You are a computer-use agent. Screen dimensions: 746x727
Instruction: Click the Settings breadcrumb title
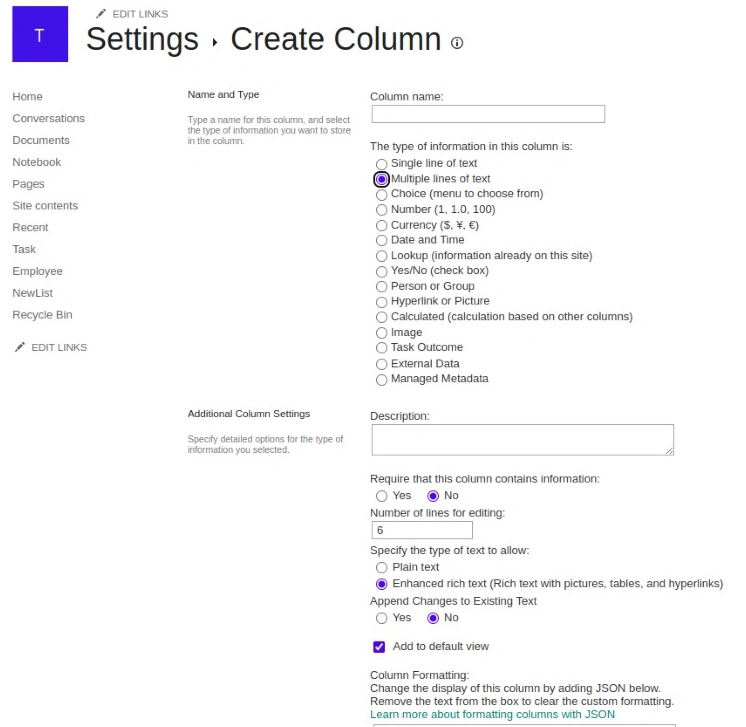coord(142,39)
